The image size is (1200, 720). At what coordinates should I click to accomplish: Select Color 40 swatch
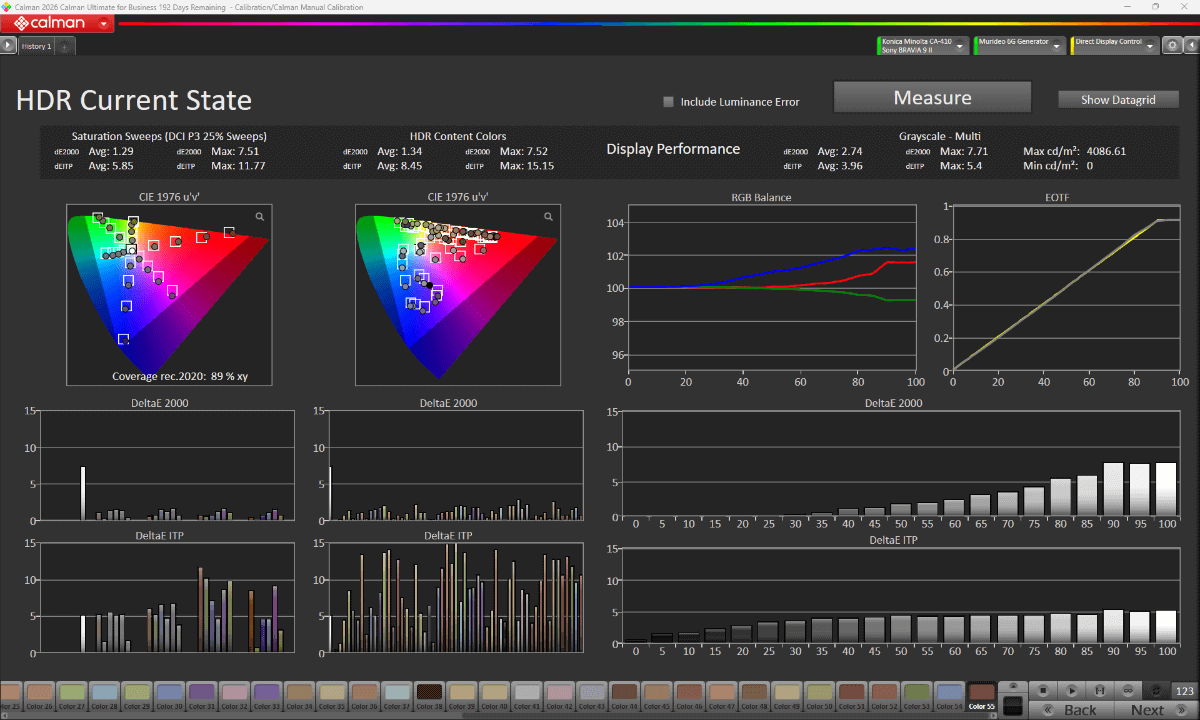pyautogui.click(x=494, y=695)
